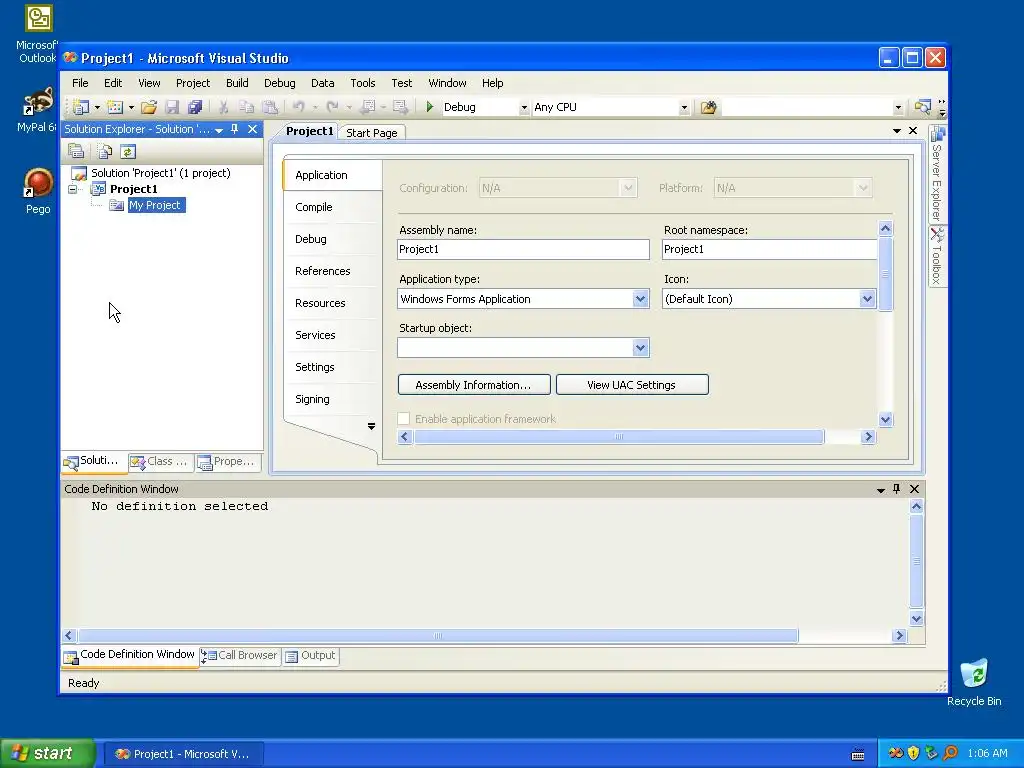Screen dimensions: 1024x768
Task: Open the Toolbox side tab
Action: 938,256
